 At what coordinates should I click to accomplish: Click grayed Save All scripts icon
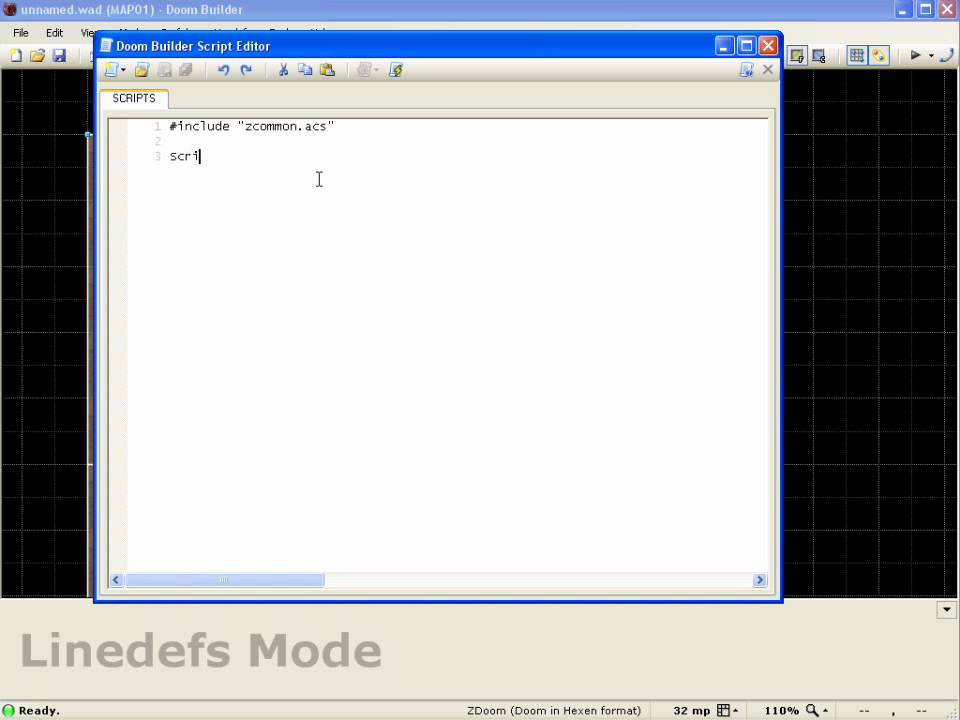coord(186,70)
